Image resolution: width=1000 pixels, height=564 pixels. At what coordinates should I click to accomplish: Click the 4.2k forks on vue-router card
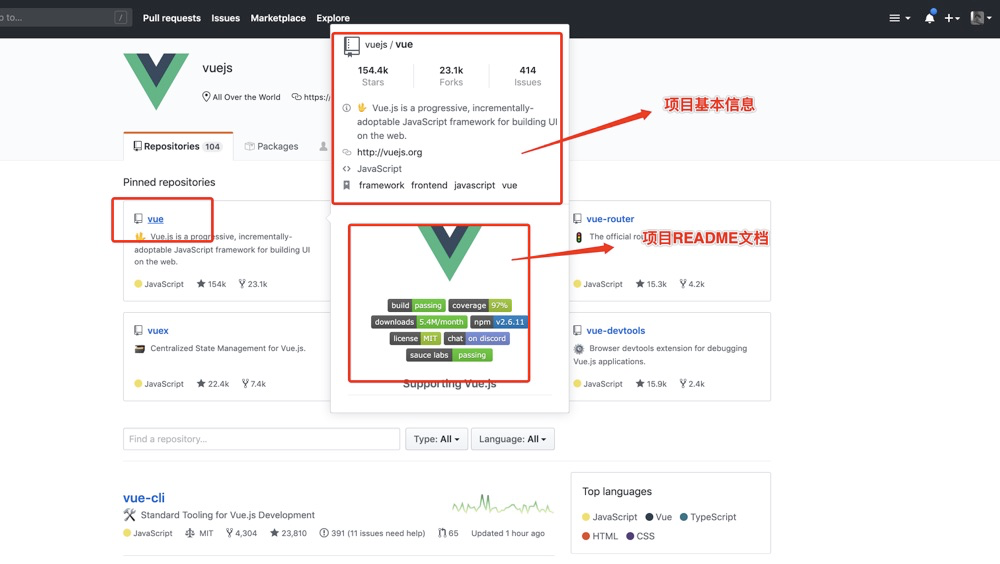click(692, 284)
